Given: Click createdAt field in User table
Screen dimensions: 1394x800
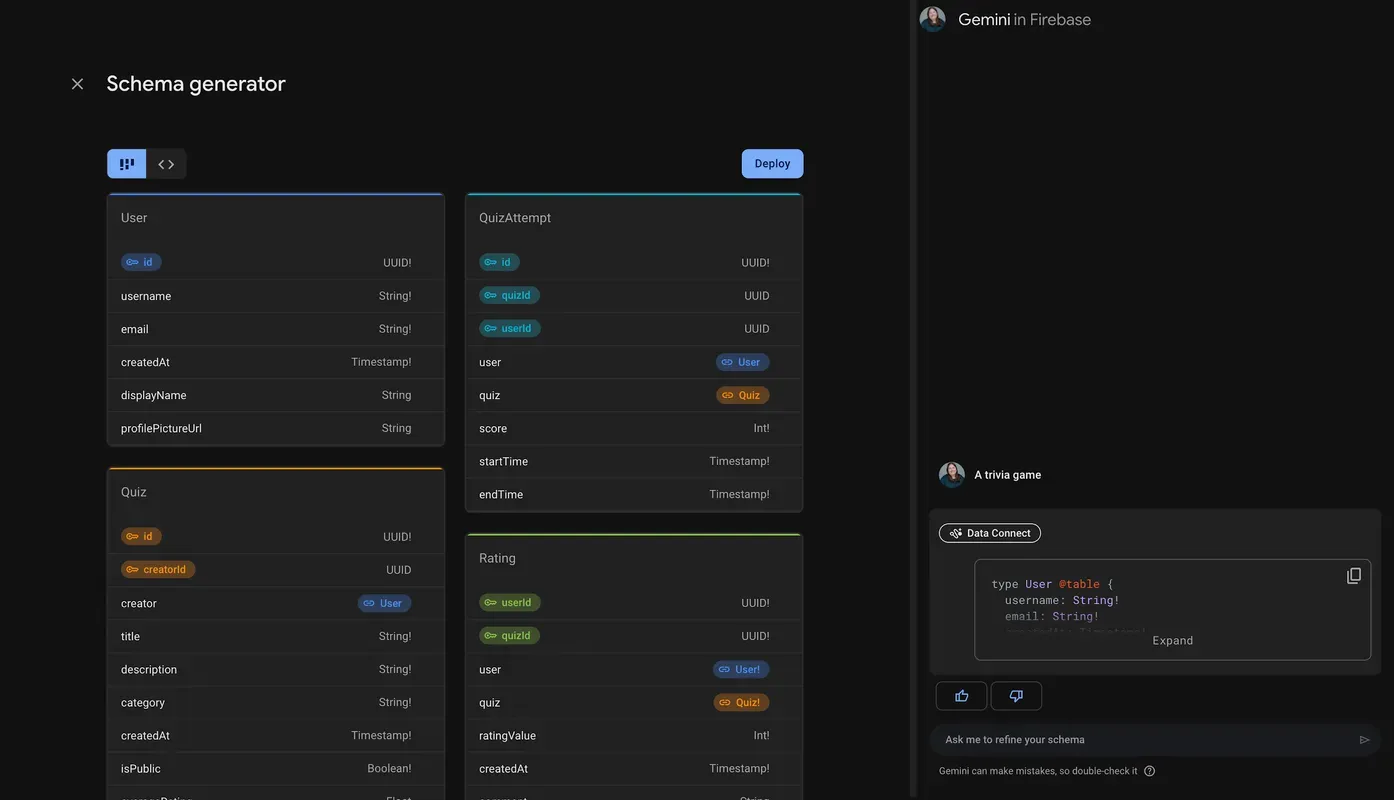Looking at the screenshot, I should pyautogui.click(x=275, y=362).
